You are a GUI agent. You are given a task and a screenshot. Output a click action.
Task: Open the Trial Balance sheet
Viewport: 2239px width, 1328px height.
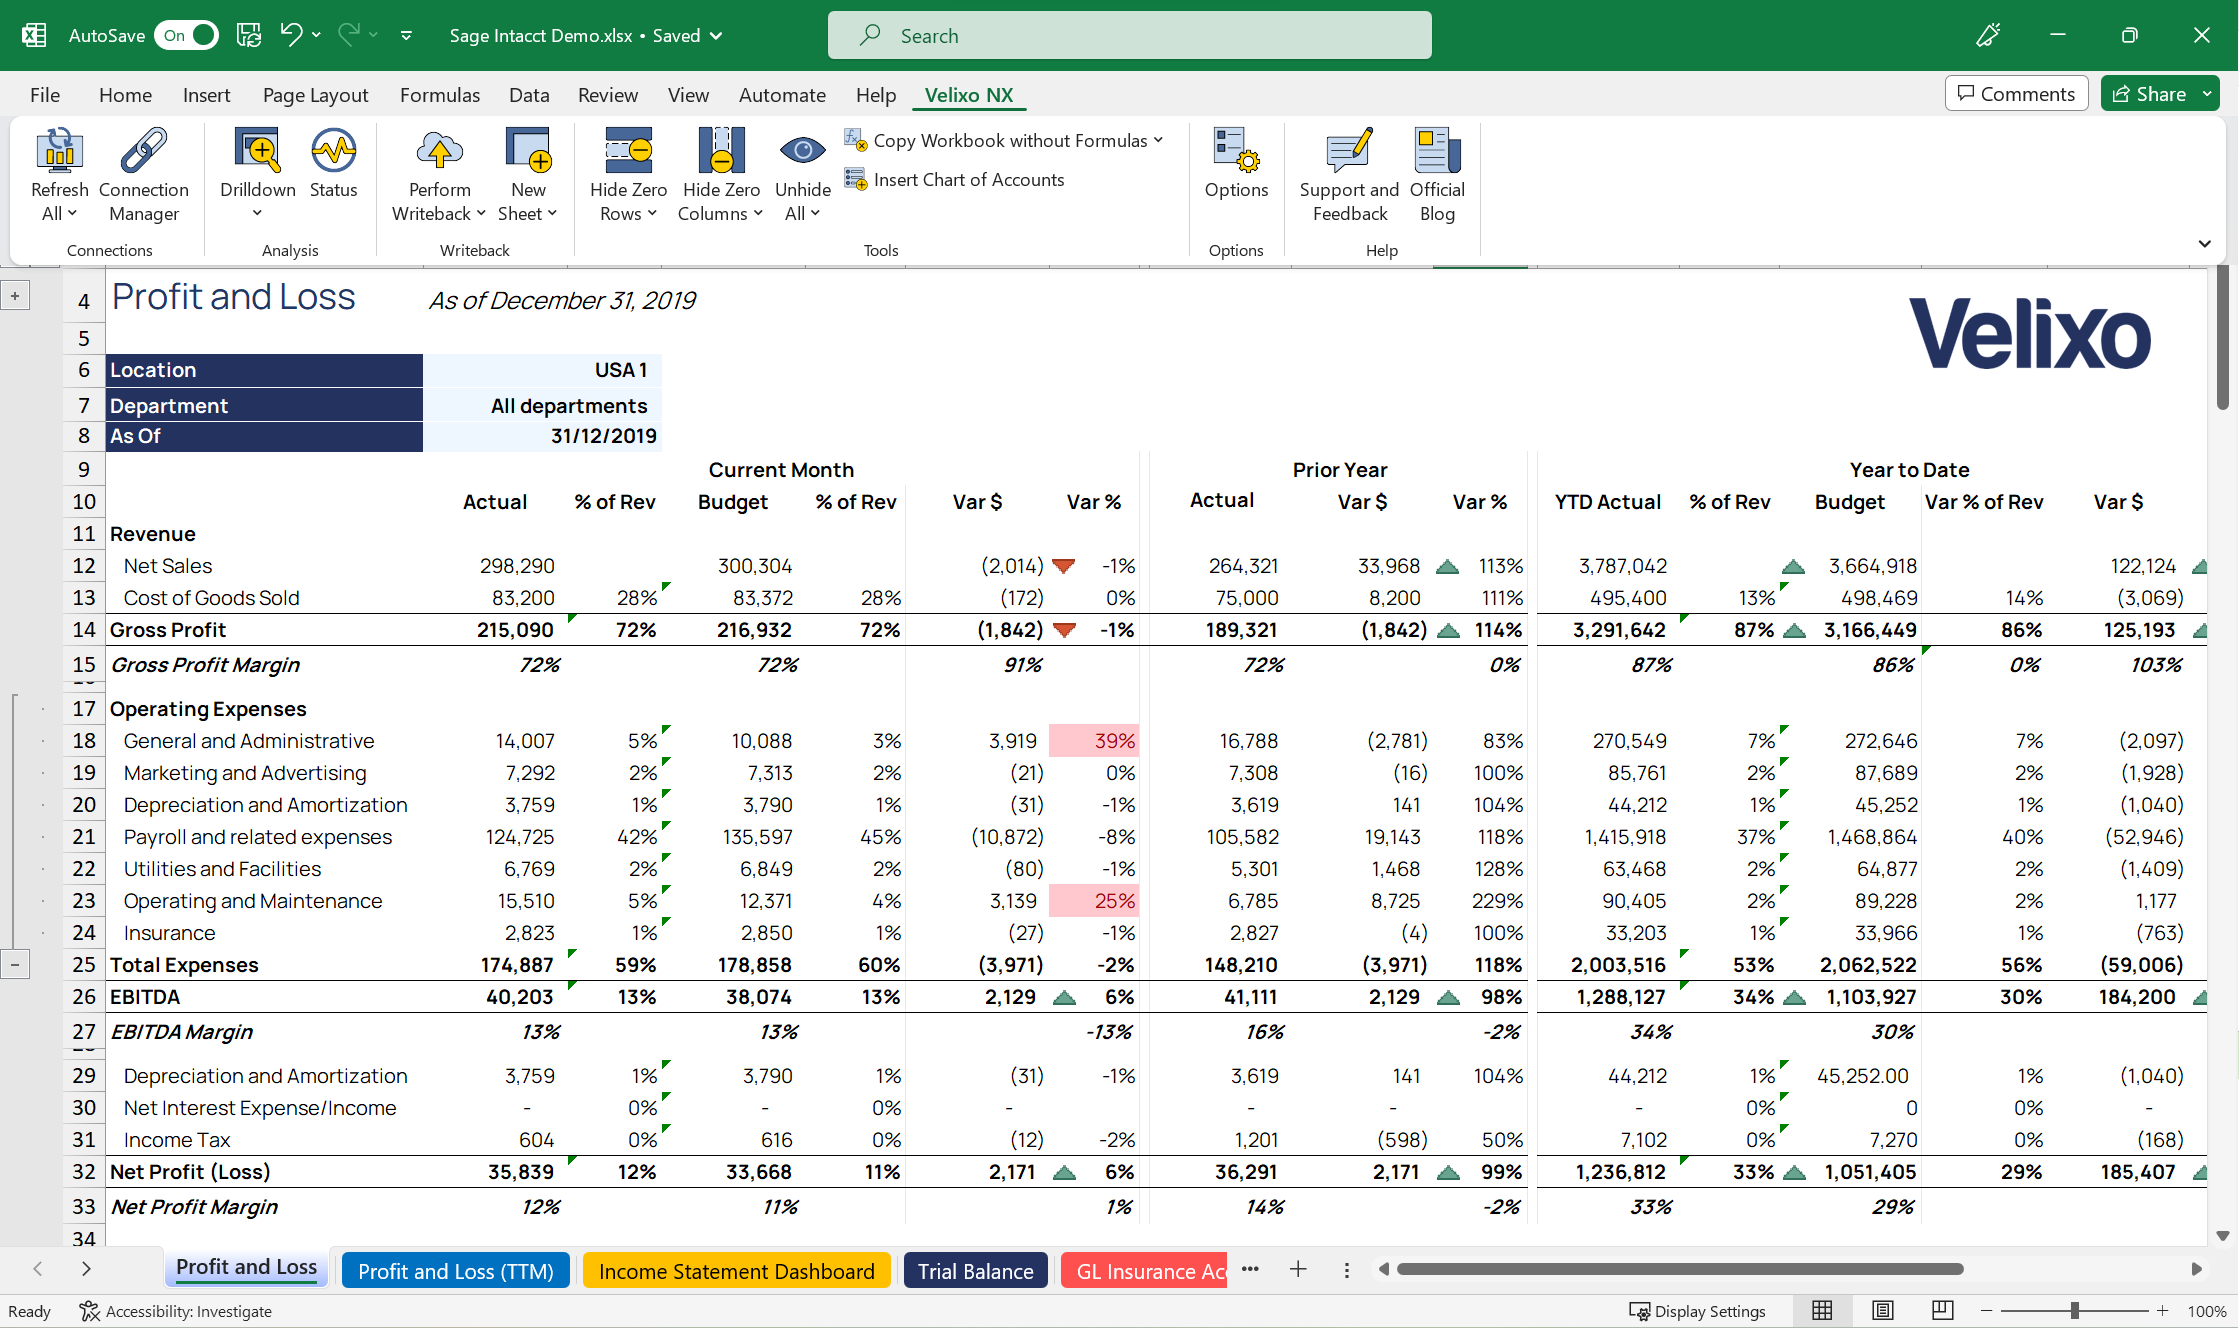pyautogui.click(x=976, y=1271)
